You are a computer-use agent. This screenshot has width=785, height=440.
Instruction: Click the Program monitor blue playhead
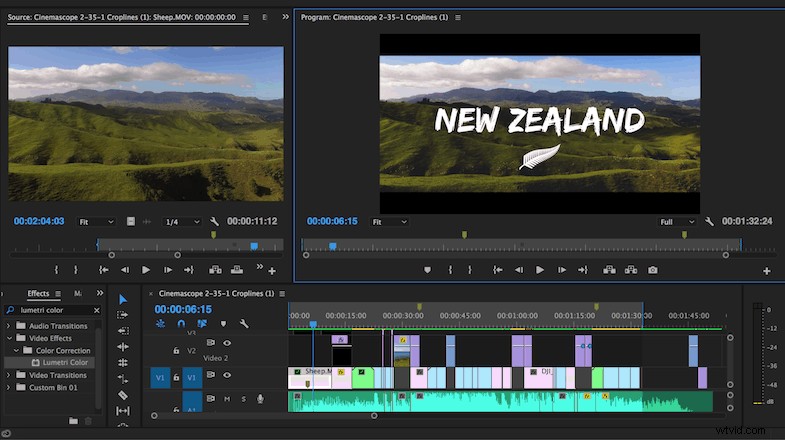332,246
